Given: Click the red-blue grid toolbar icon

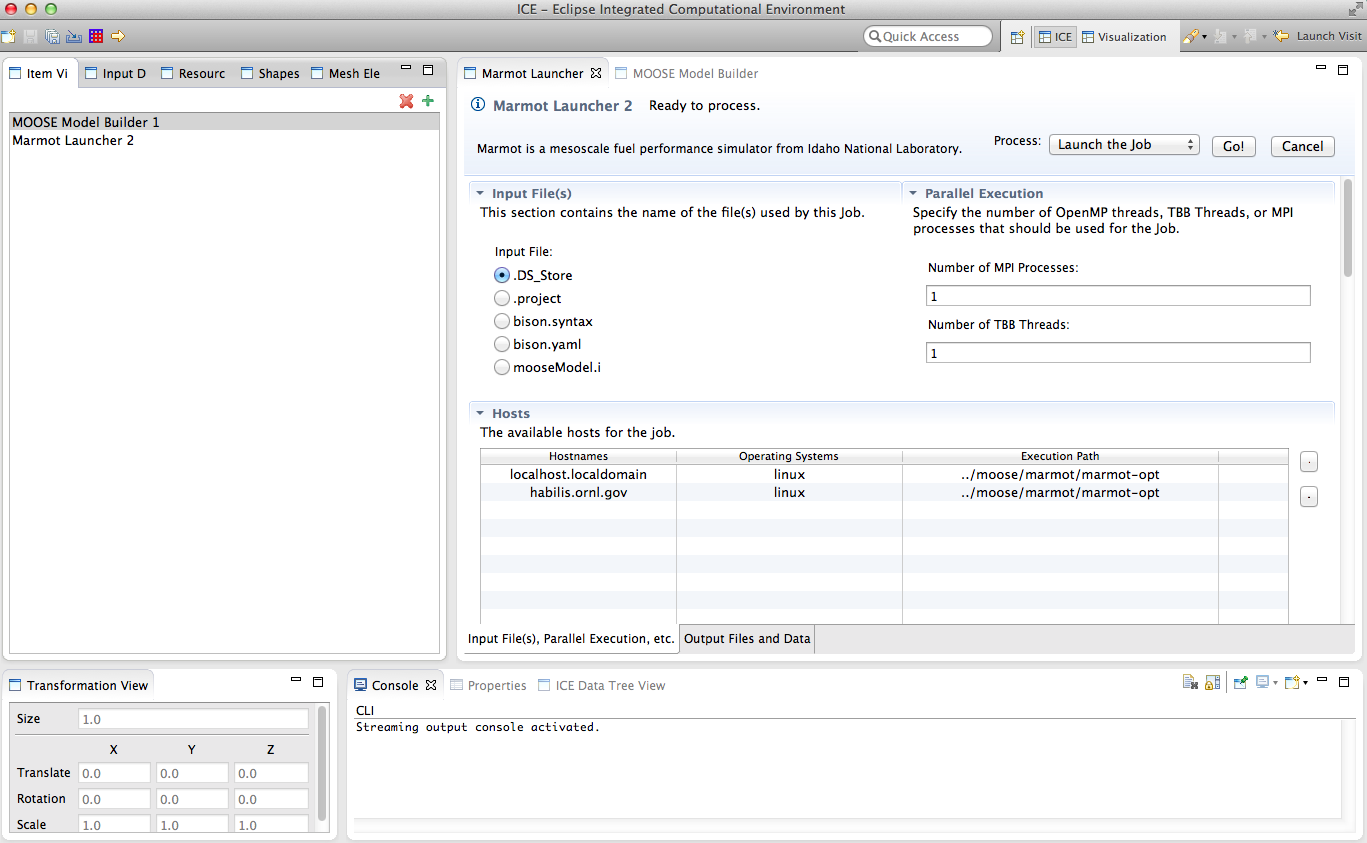Looking at the screenshot, I should pyautogui.click(x=96, y=36).
